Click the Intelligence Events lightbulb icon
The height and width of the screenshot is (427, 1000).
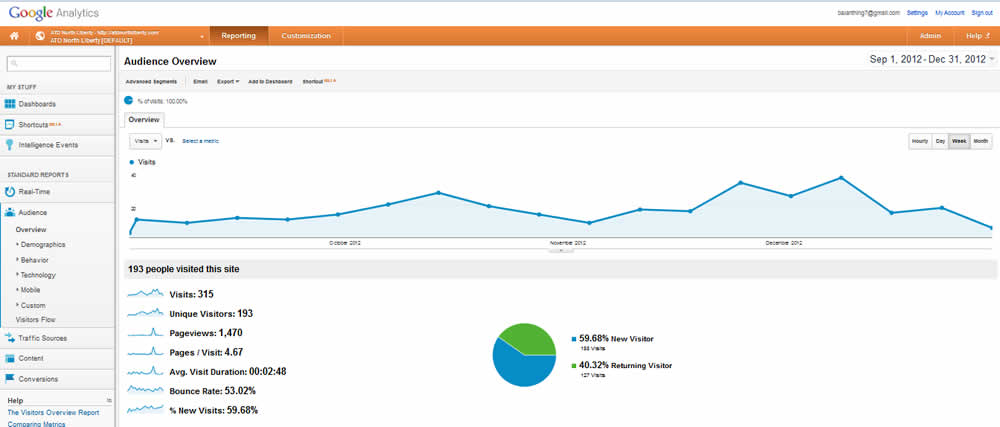click(x=10, y=145)
